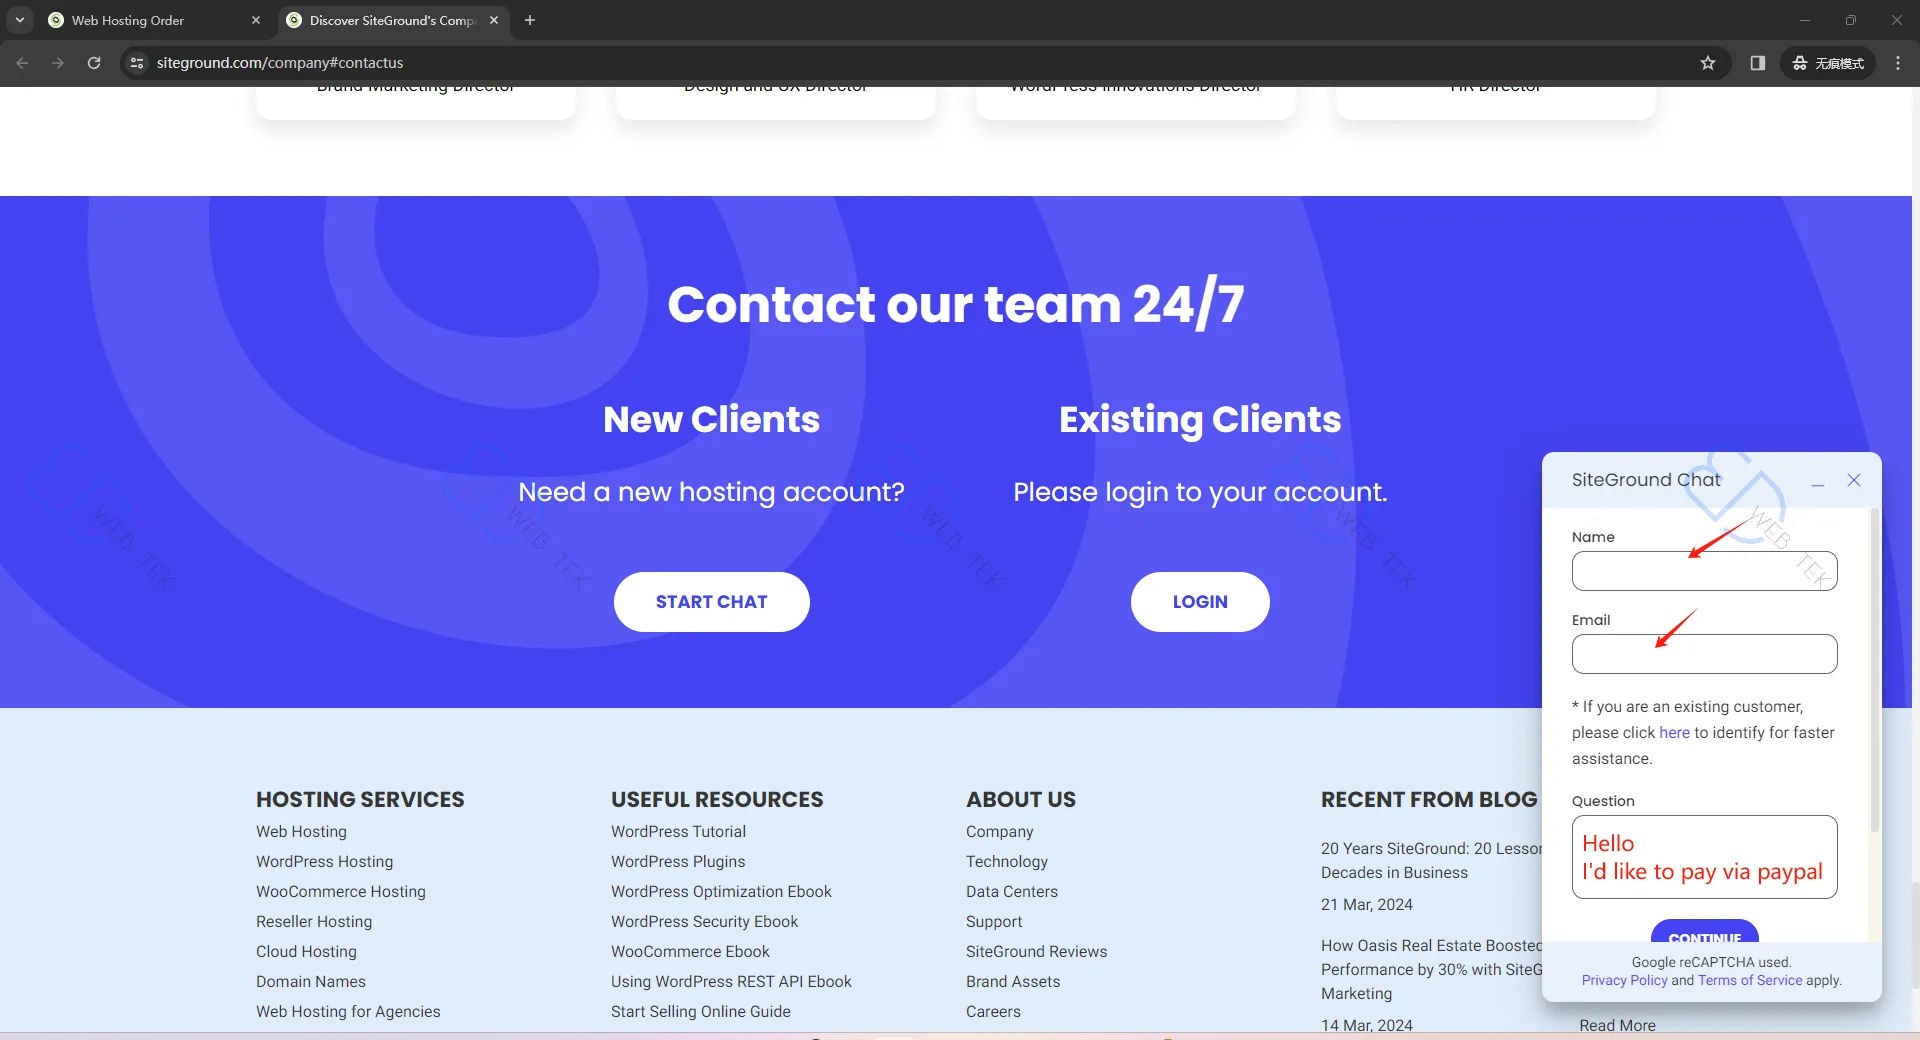Open the WordPress Tutorial link
Image resolution: width=1920 pixels, height=1040 pixels.
(678, 831)
